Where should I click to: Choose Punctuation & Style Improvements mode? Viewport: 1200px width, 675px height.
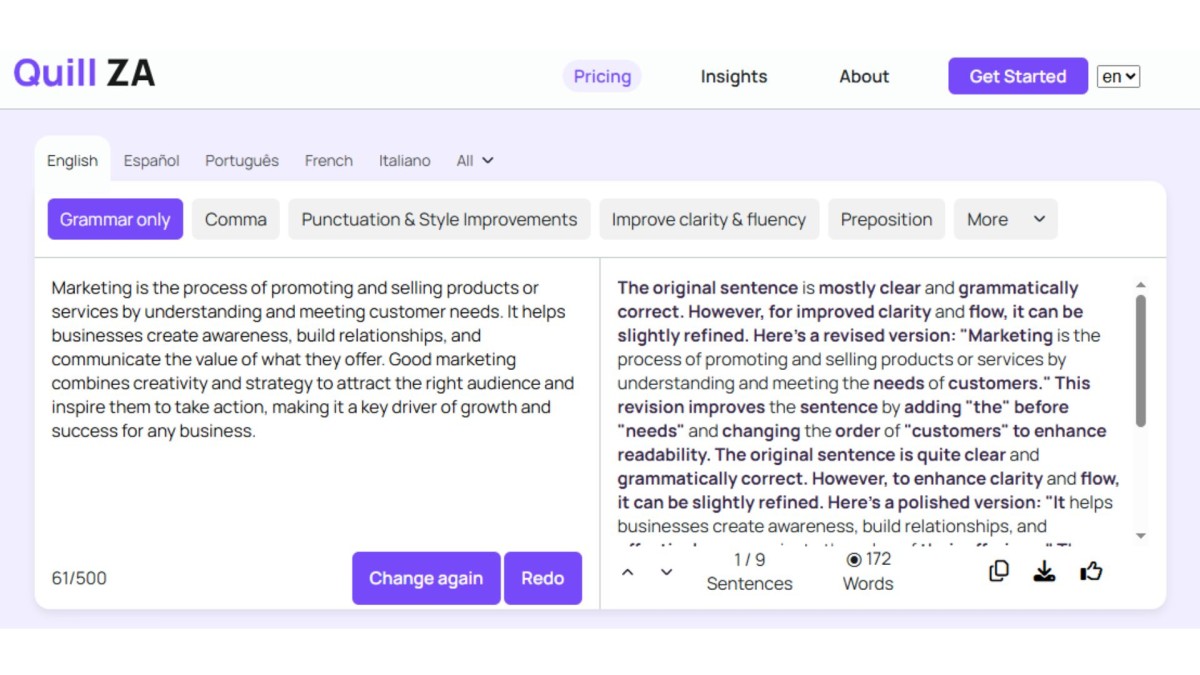tap(439, 220)
